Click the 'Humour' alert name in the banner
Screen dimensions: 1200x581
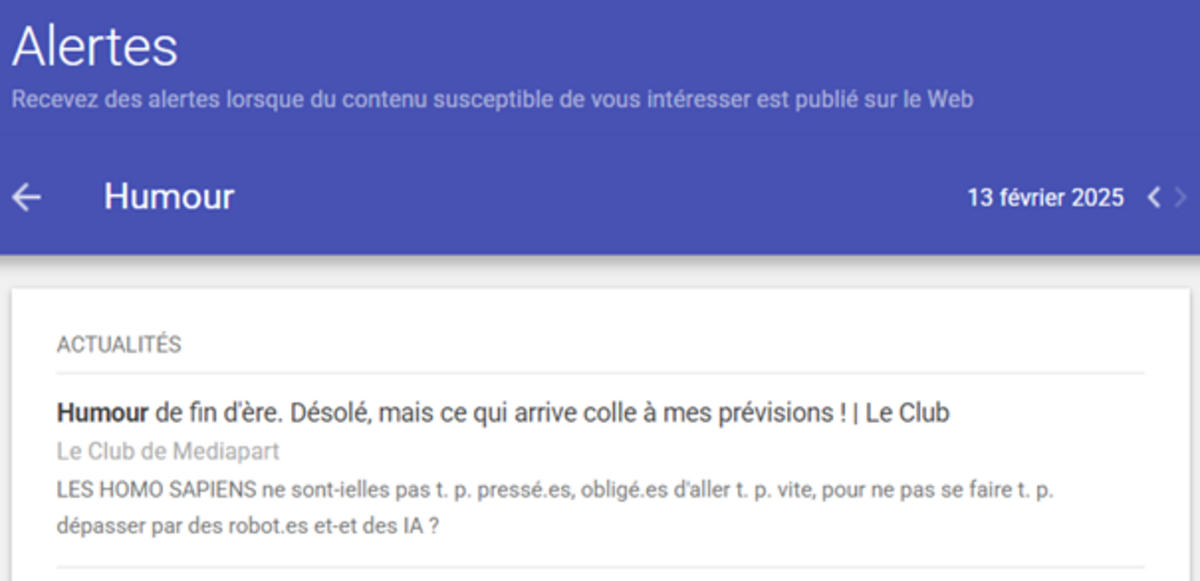tap(168, 196)
